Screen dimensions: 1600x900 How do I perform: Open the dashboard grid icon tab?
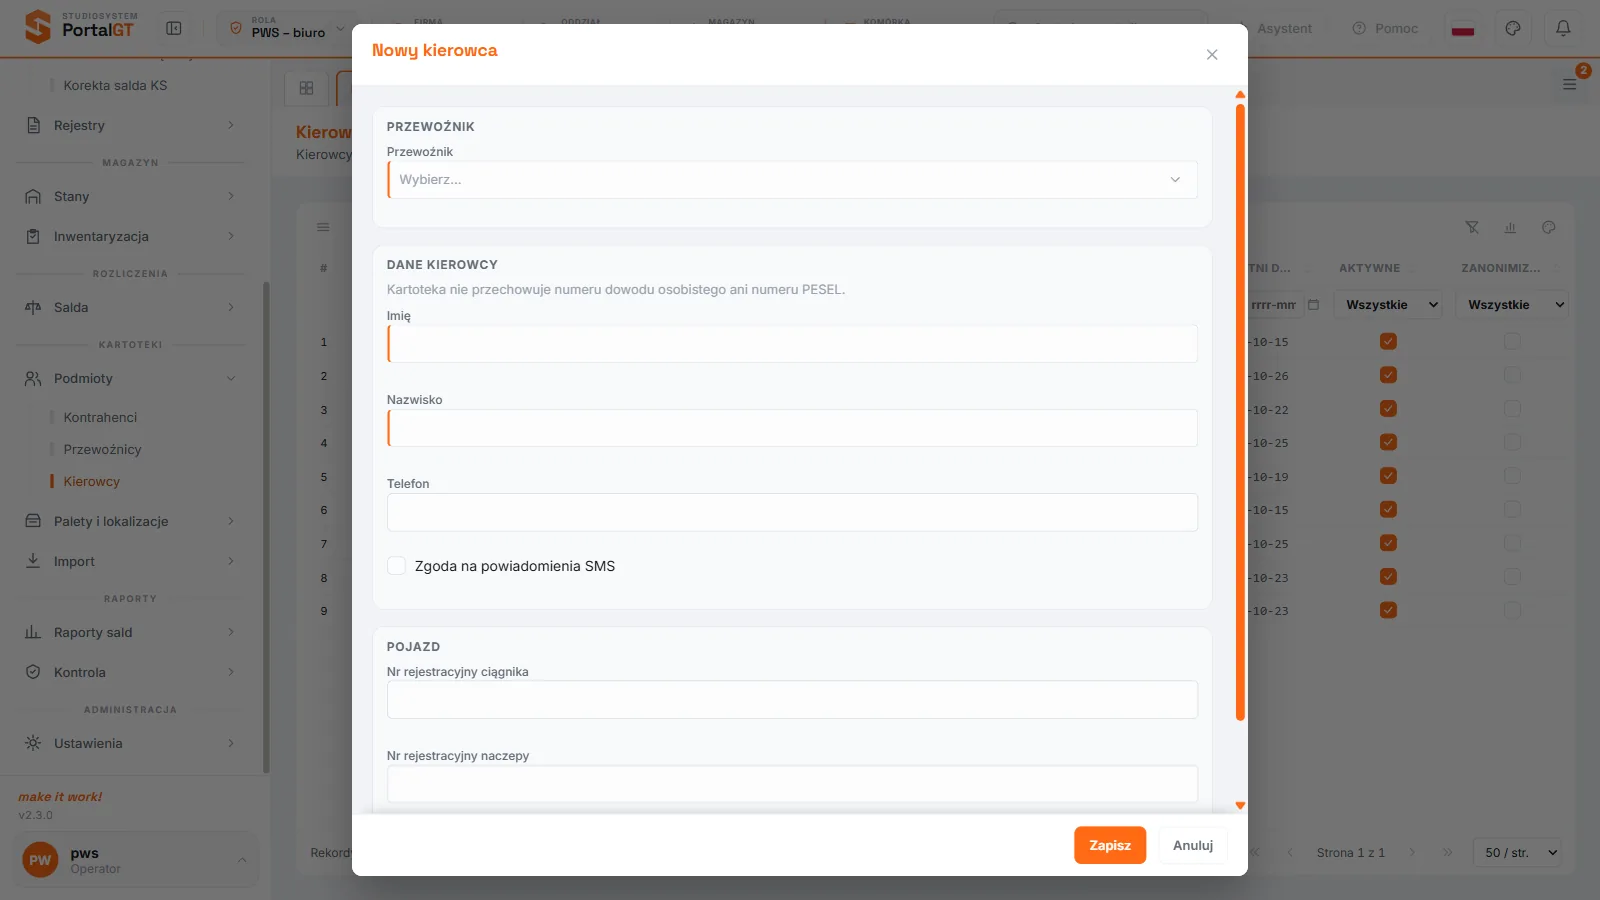click(306, 88)
